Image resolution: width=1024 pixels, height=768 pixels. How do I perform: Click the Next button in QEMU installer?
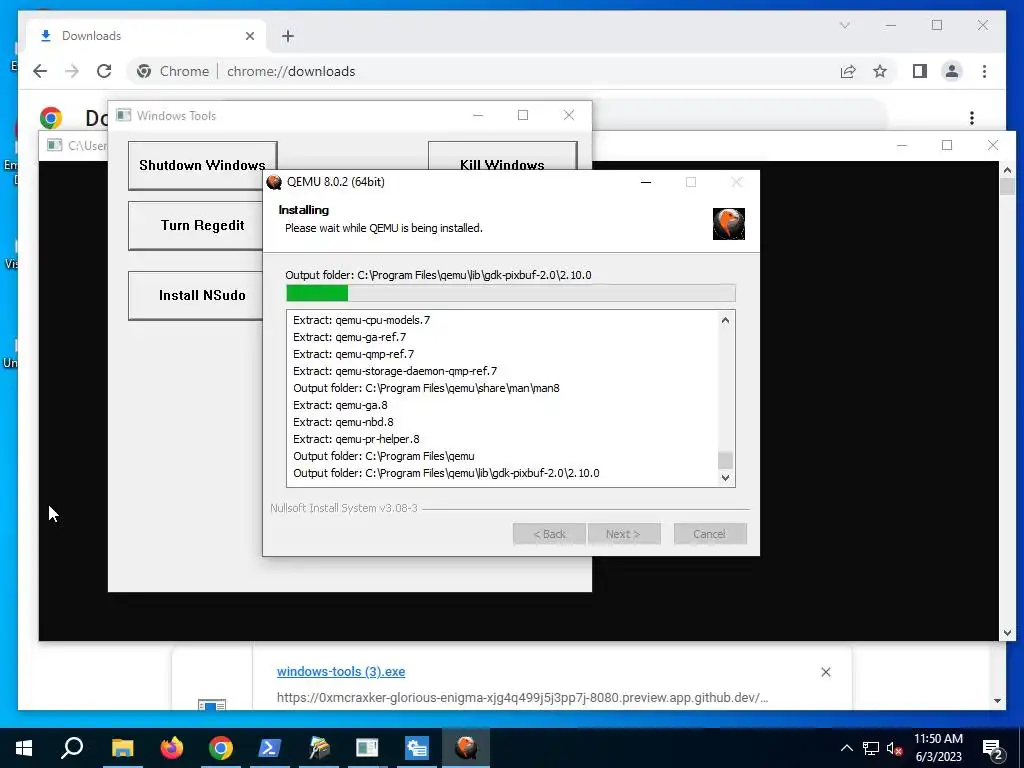(624, 534)
